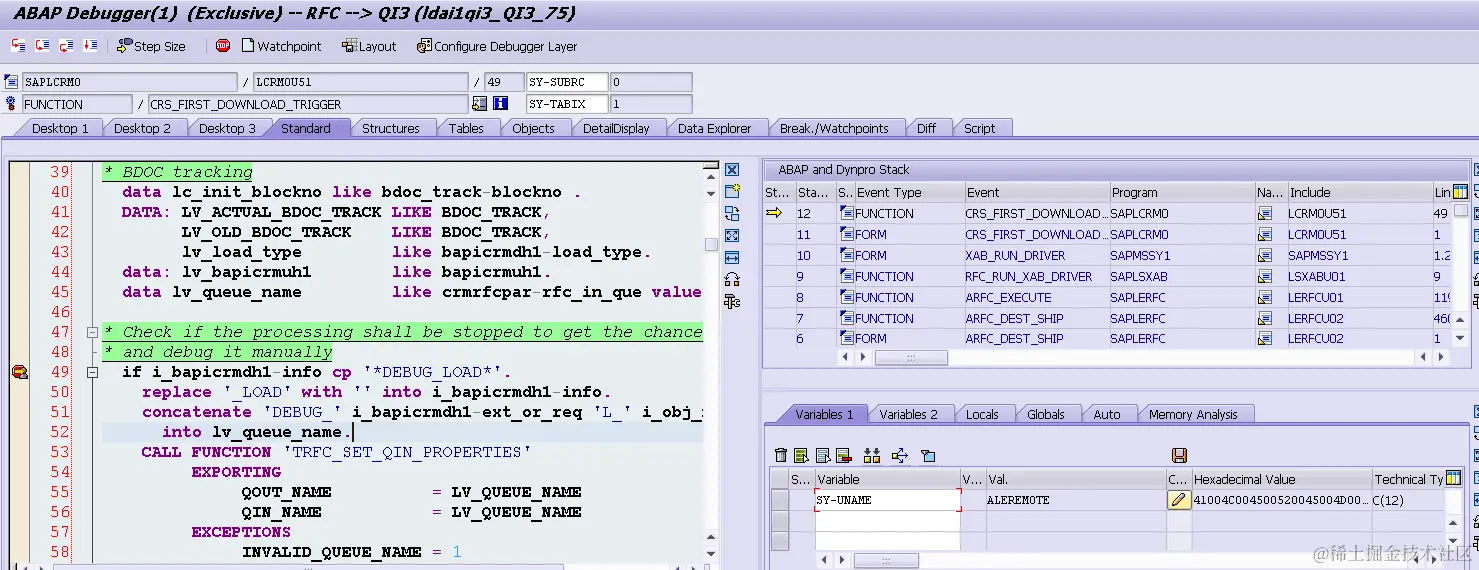Select the Structures tab
The height and width of the screenshot is (570, 1479).
click(390, 128)
